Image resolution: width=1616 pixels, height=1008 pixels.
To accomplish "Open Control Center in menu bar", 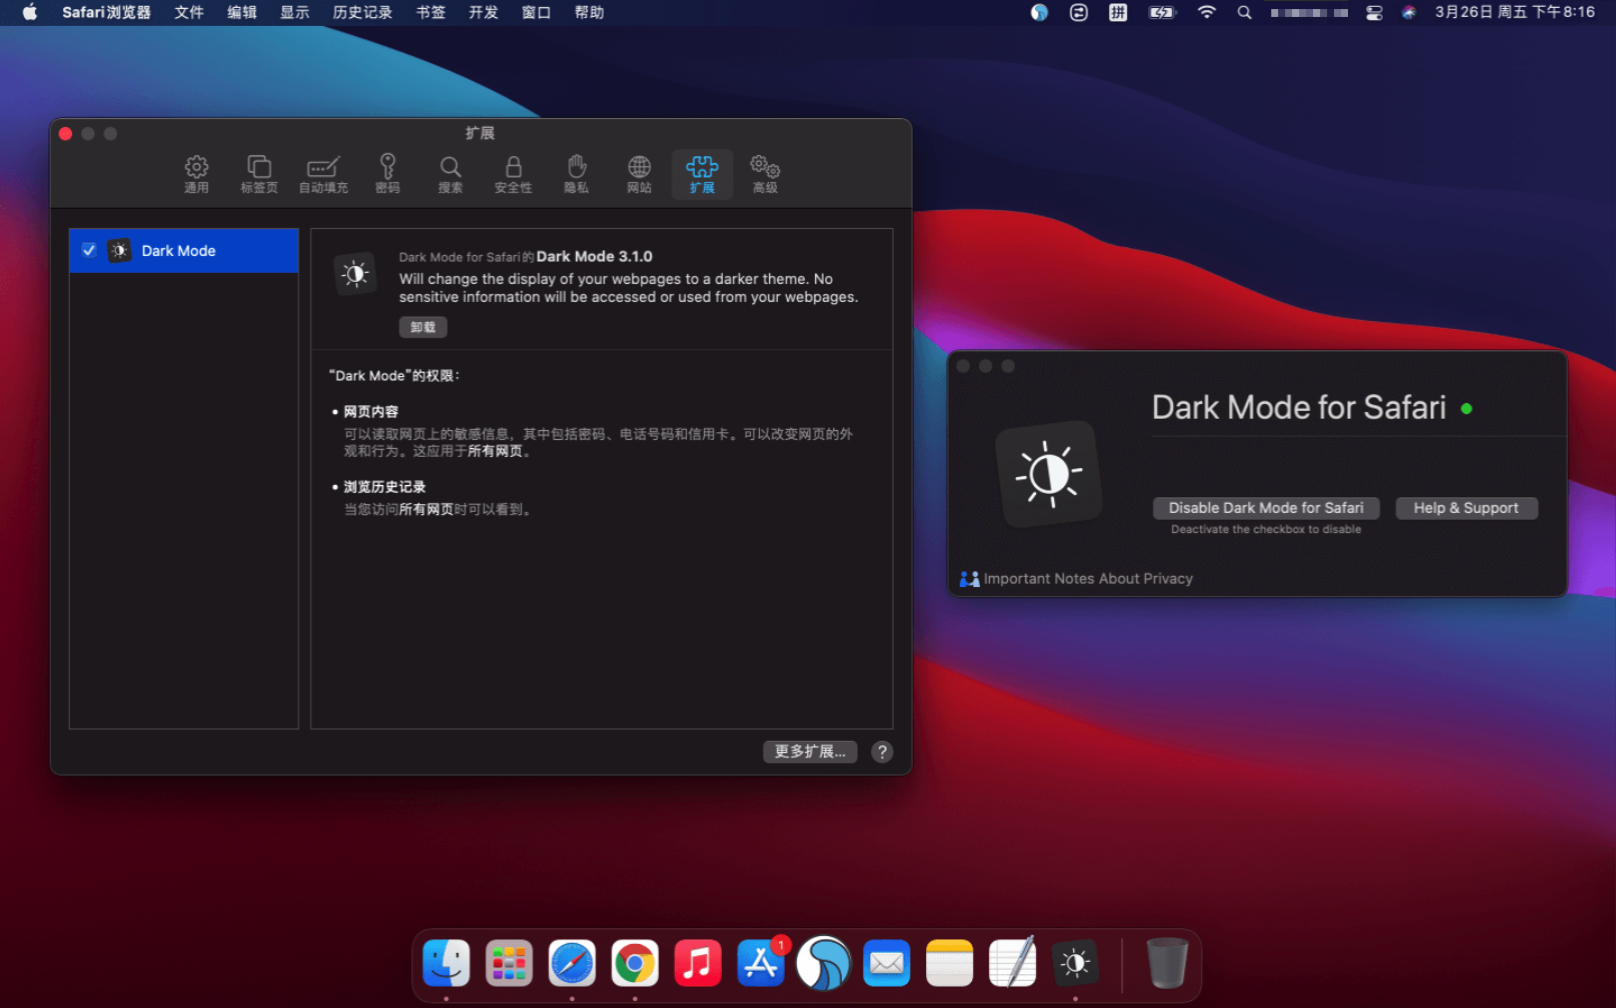I will click(x=1374, y=12).
